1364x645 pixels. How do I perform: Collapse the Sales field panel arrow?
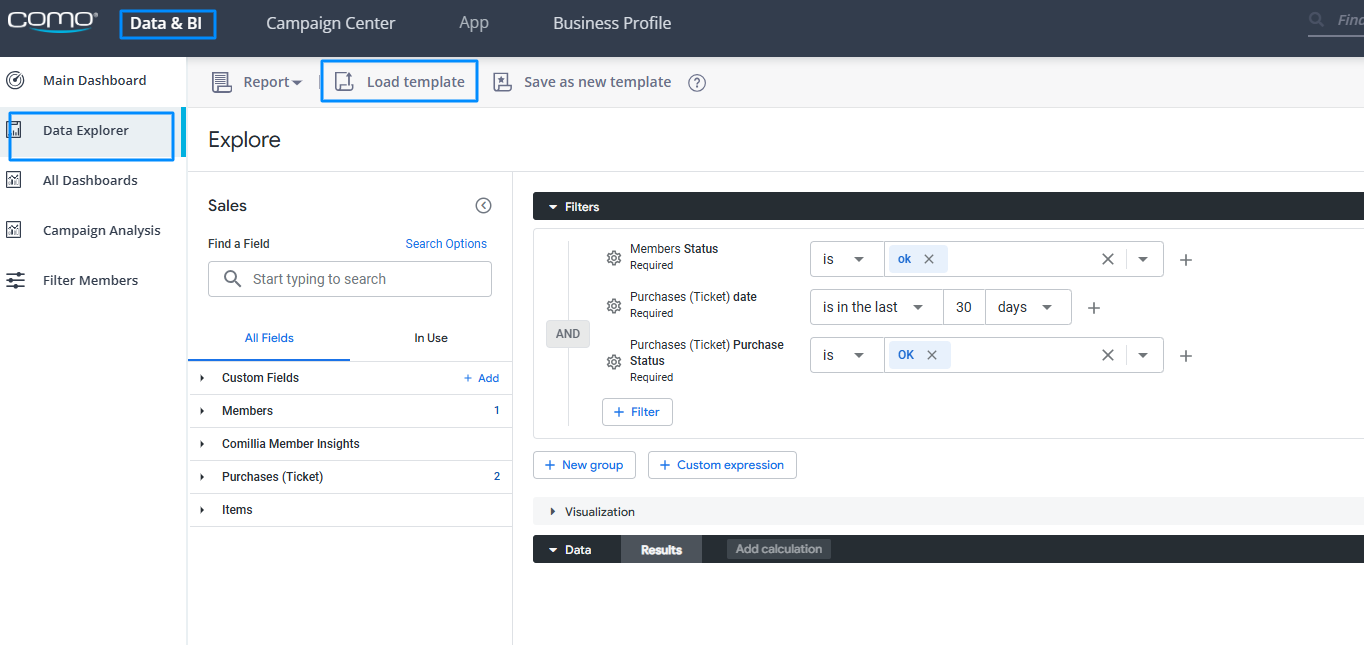(x=483, y=206)
